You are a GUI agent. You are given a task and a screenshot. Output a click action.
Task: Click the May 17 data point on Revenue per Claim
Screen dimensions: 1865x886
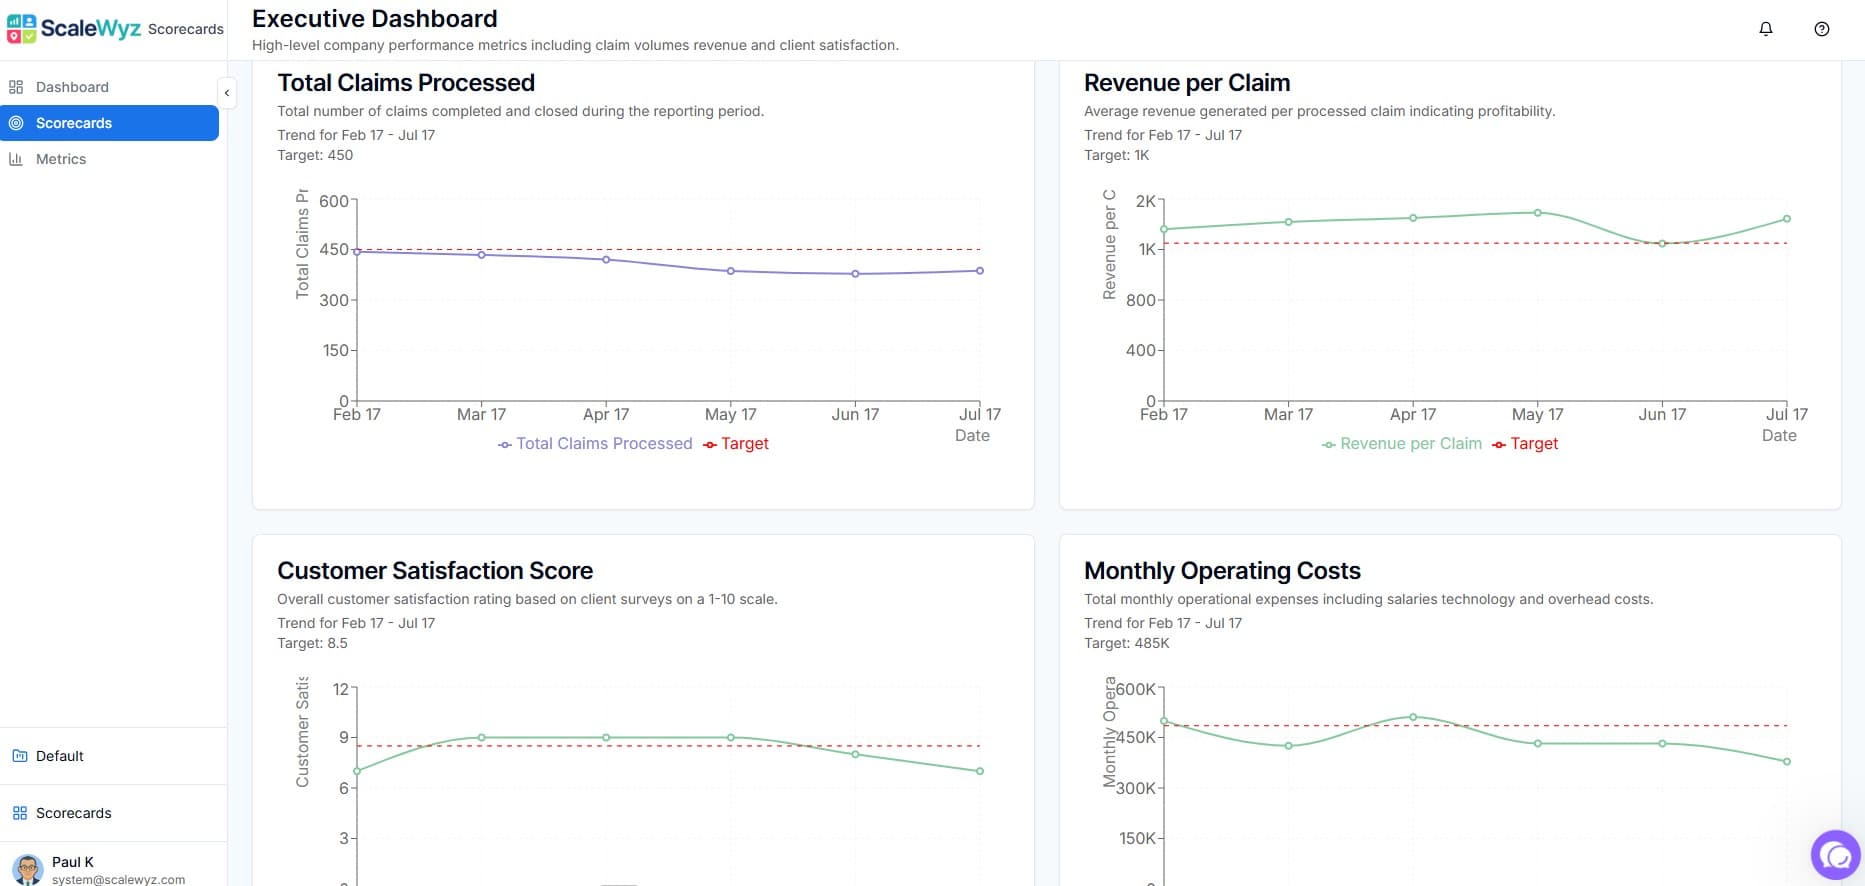tap(1537, 213)
